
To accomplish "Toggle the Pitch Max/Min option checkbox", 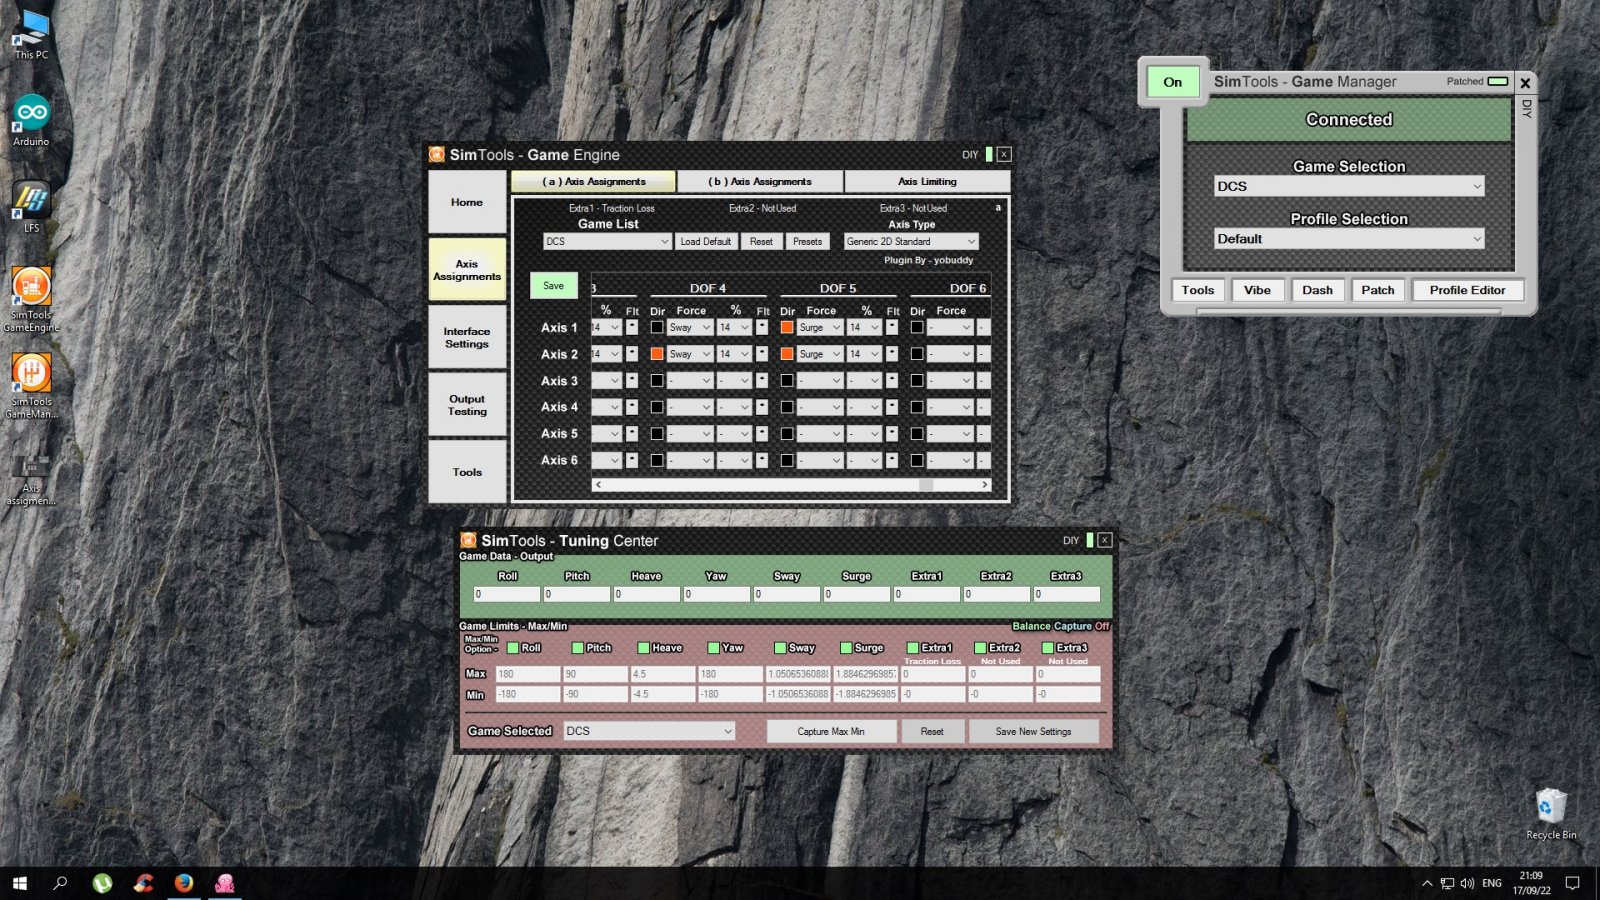I will (580, 648).
